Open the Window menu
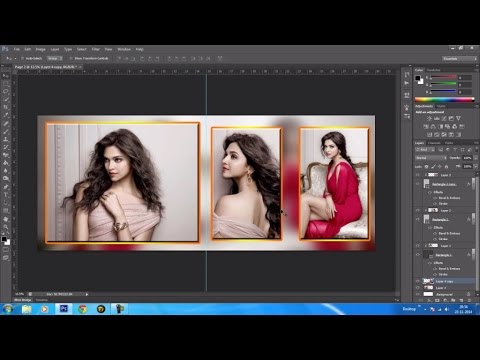Image resolution: width=480 pixels, height=360 pixels. 124,49
